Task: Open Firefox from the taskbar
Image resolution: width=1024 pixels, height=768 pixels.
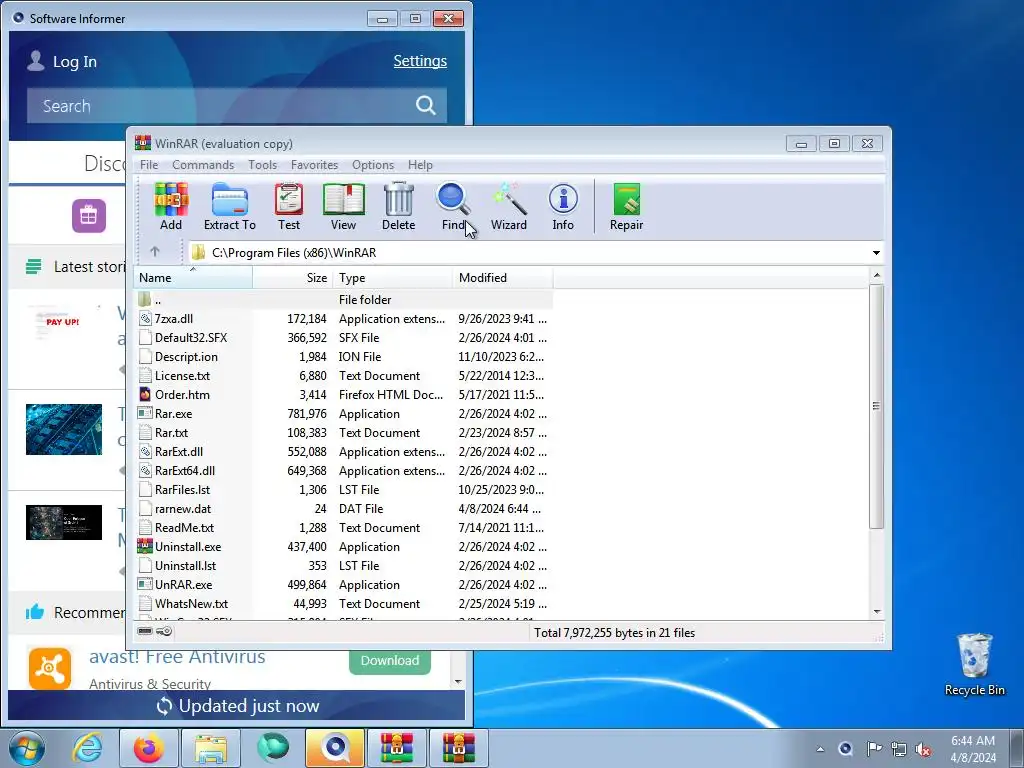Action: point(149,748)
